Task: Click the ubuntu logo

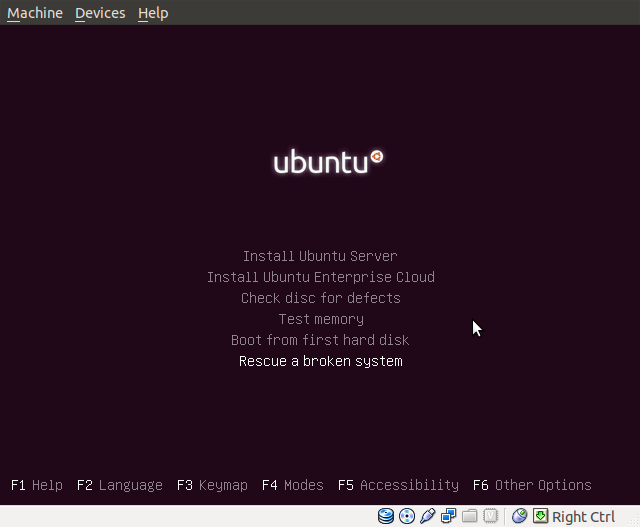Action: [x=328, y=162]
